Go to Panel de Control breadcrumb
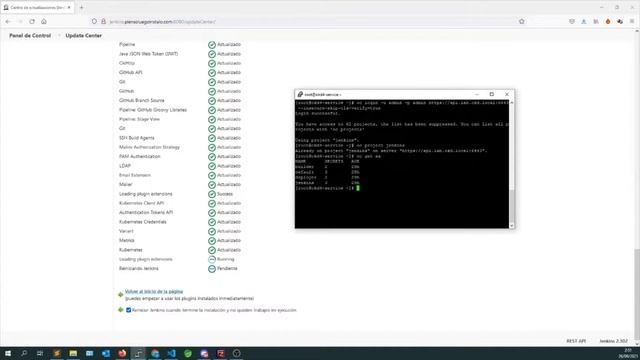This screenshot has width=640, height=360. [x=30, y=36]
